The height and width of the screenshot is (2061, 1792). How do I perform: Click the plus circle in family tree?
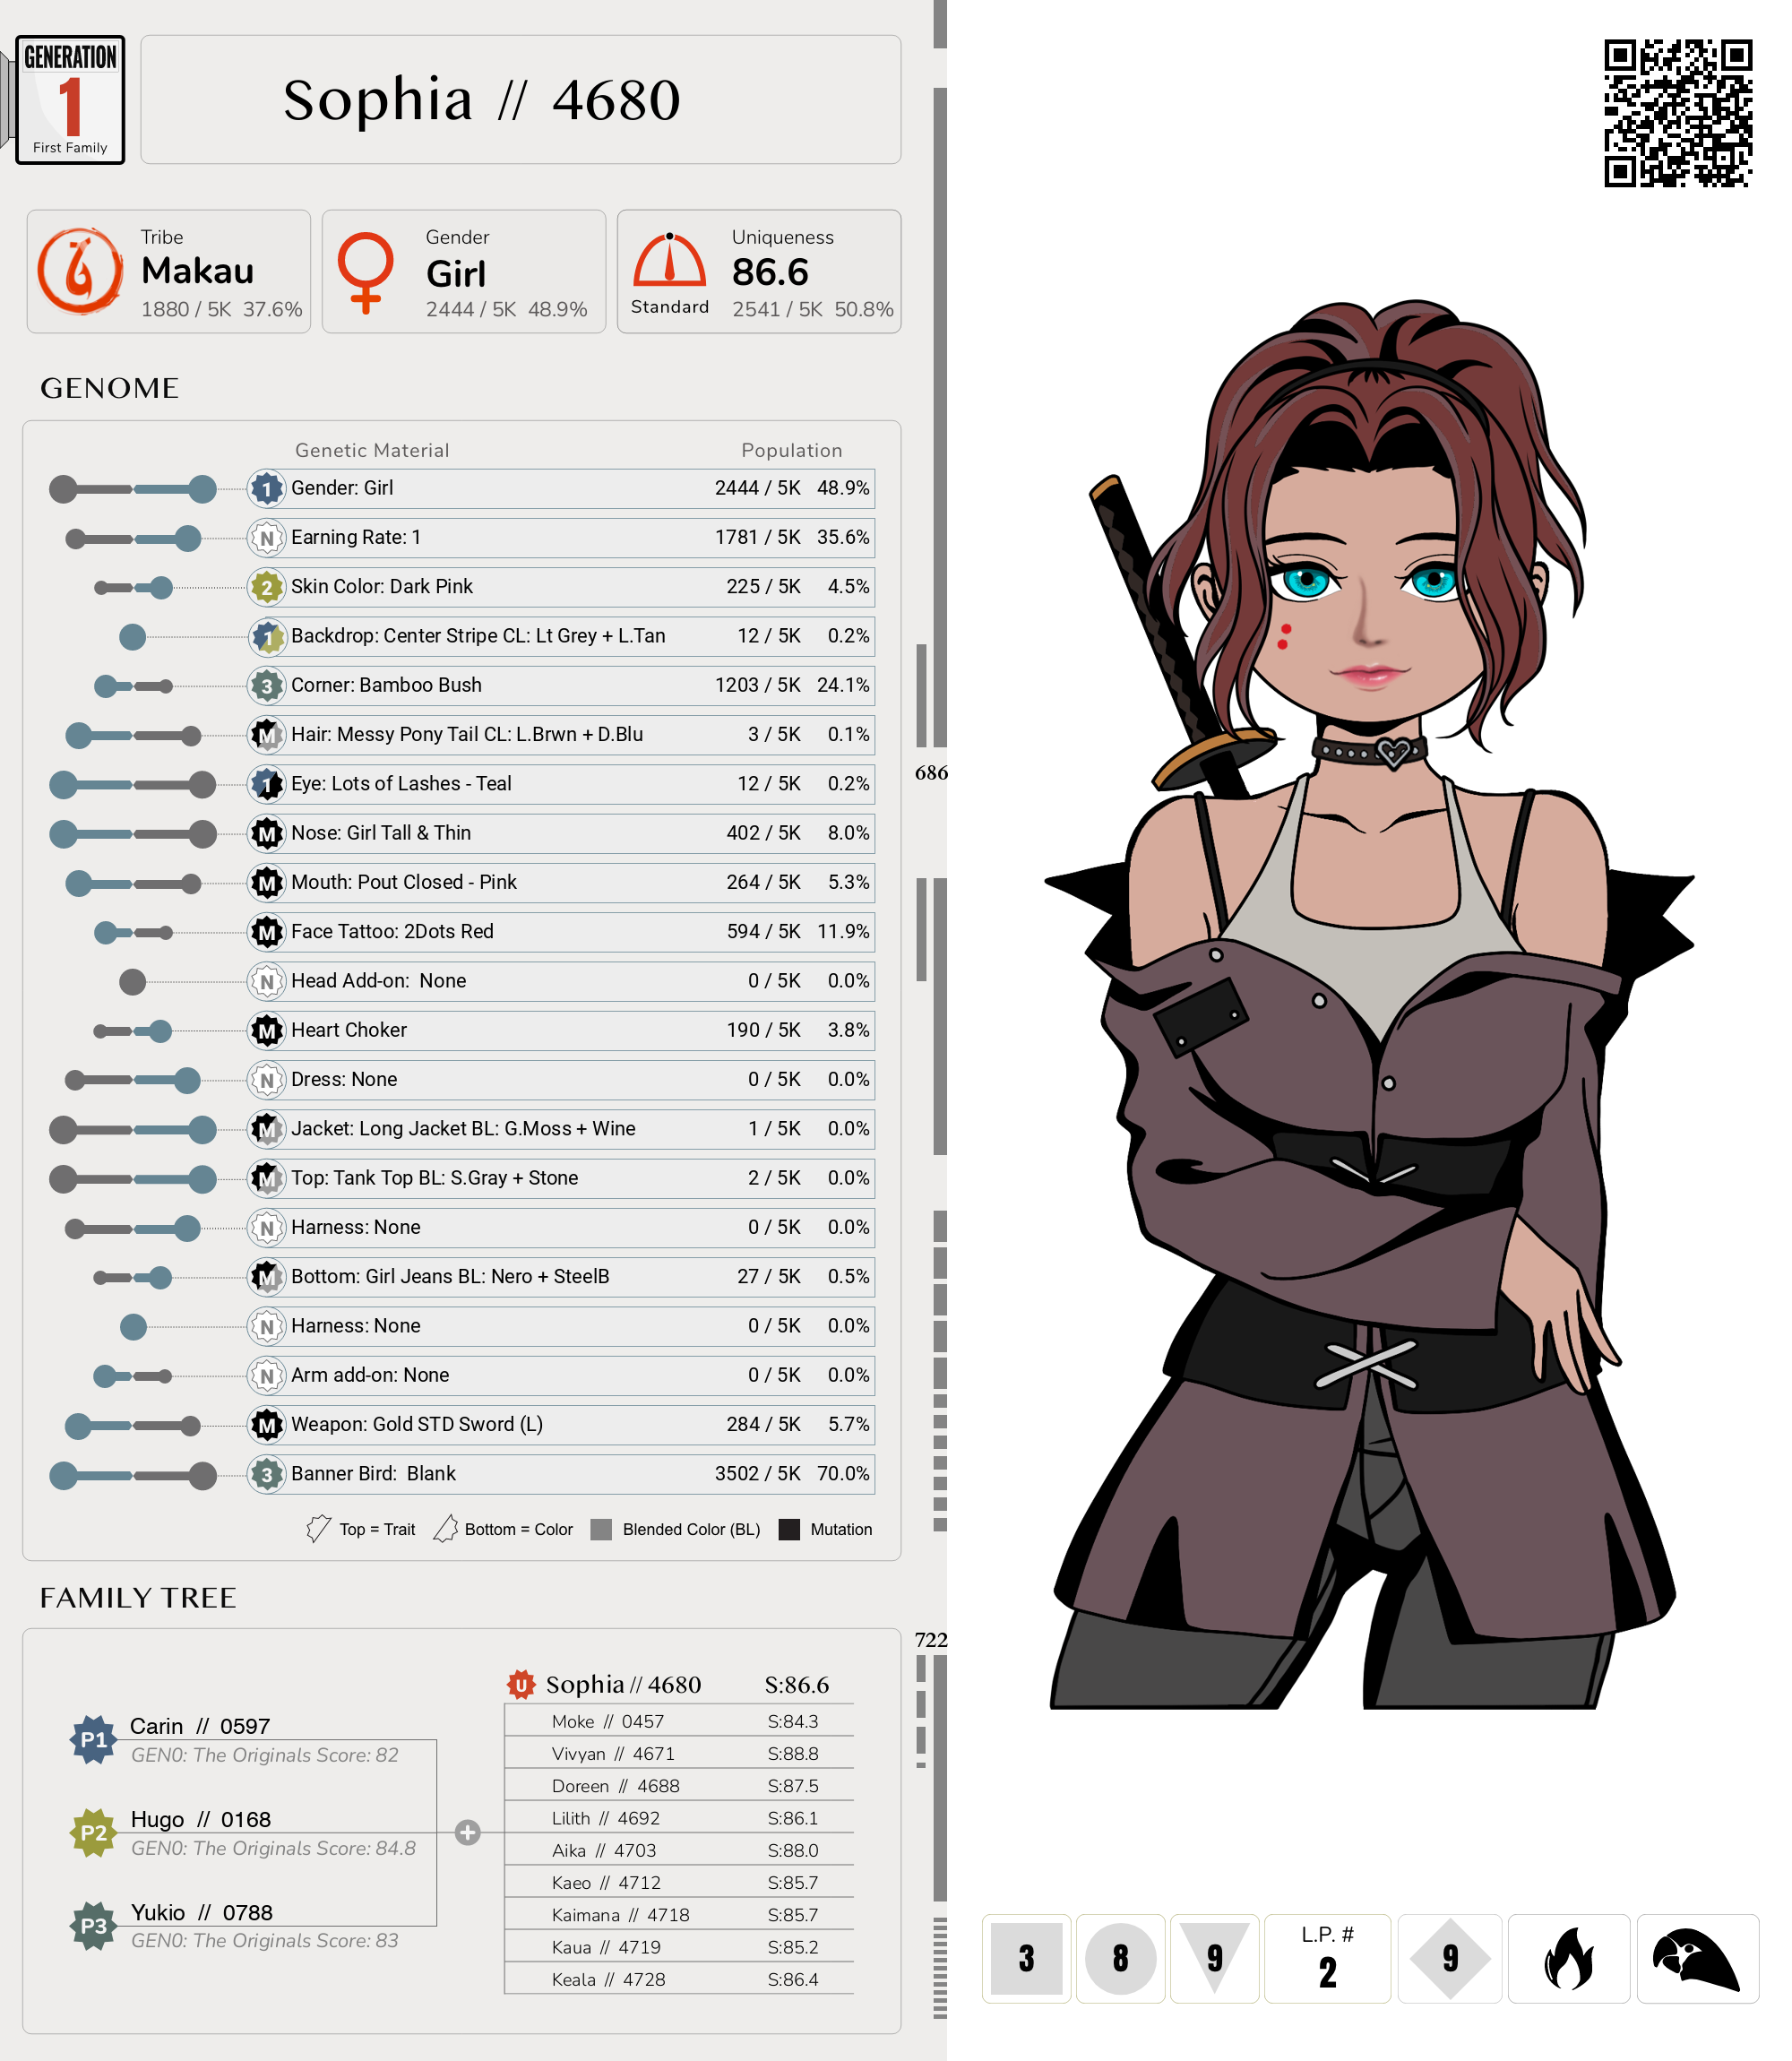(467, 1832)
